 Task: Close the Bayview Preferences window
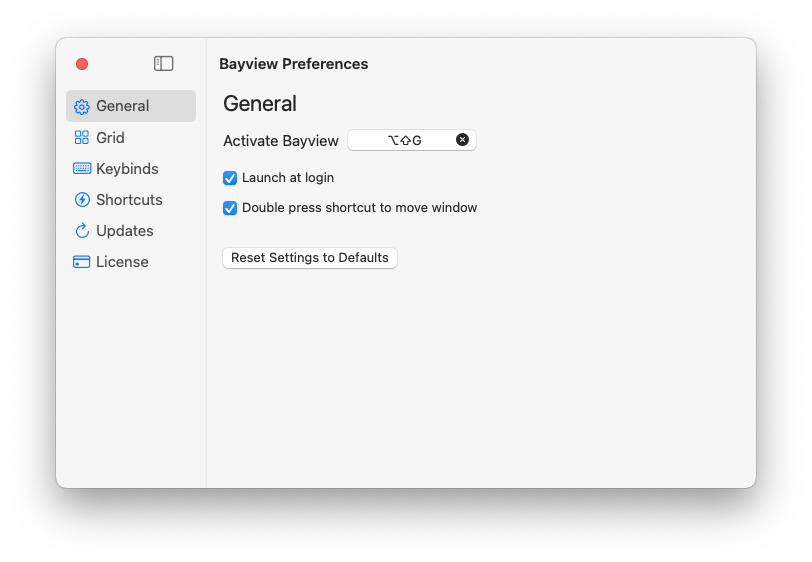tap(82, 64)
